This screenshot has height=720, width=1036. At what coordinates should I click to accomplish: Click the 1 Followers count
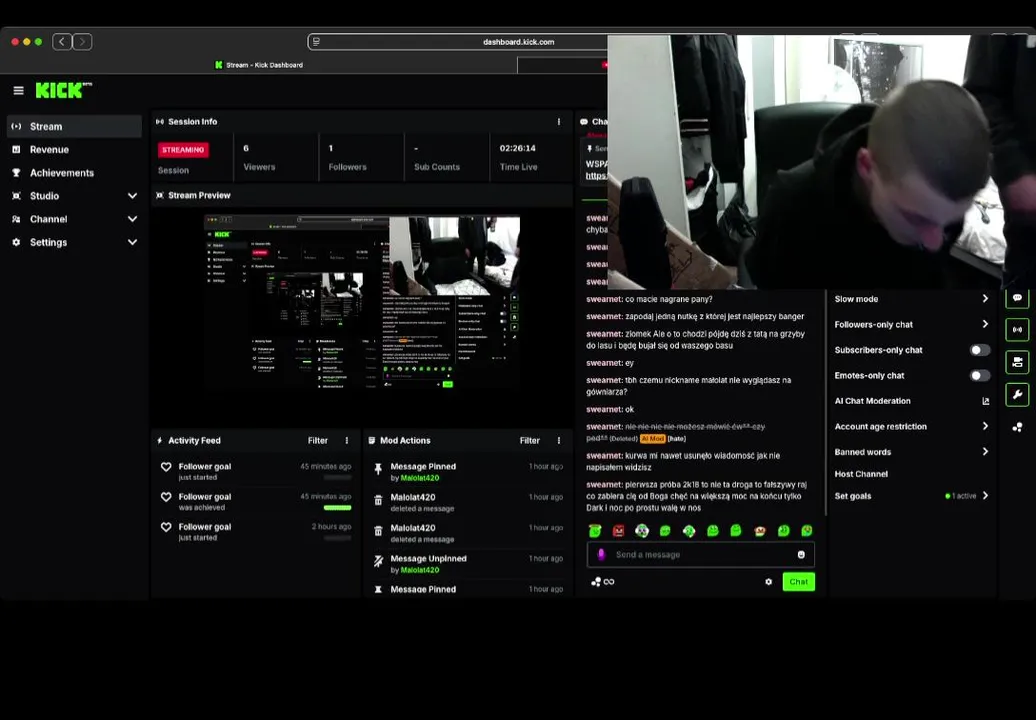click(331, 149)
